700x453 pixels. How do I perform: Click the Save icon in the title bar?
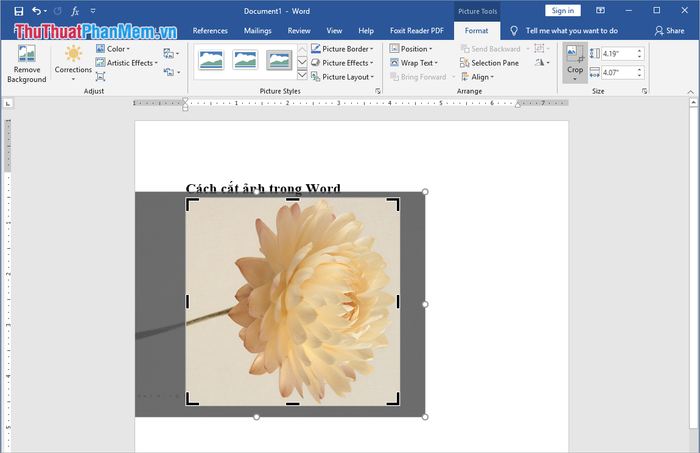pos(18,11)
